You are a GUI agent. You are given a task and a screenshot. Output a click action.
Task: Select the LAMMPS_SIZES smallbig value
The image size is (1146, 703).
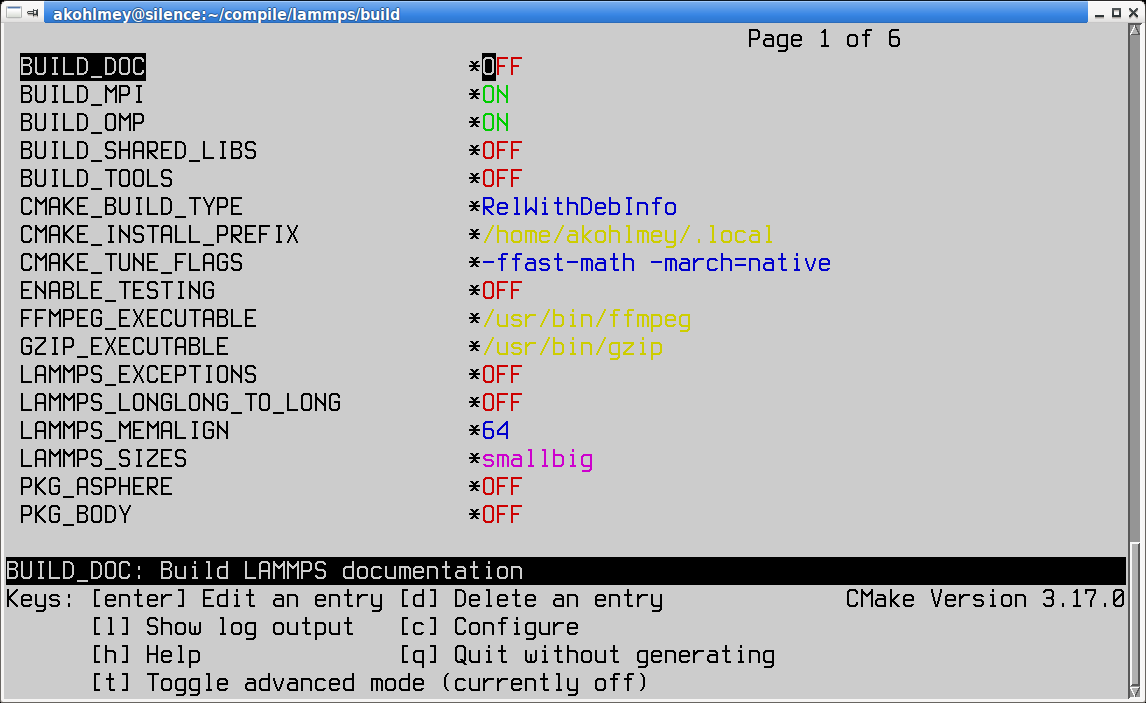[537, 459]
